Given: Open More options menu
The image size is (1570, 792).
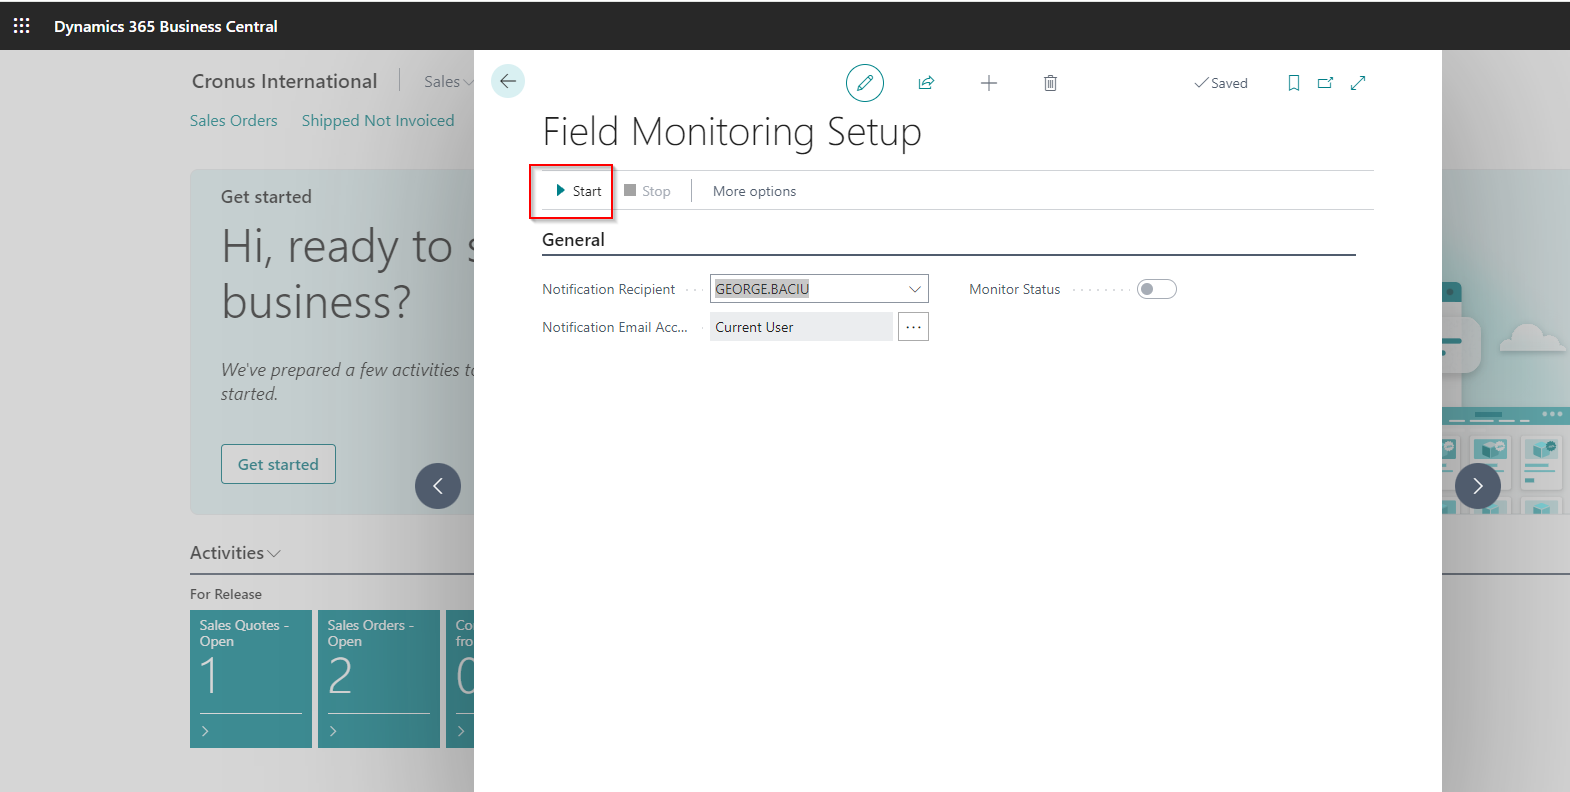Looking at the screenshot, I should click(755, 191).
